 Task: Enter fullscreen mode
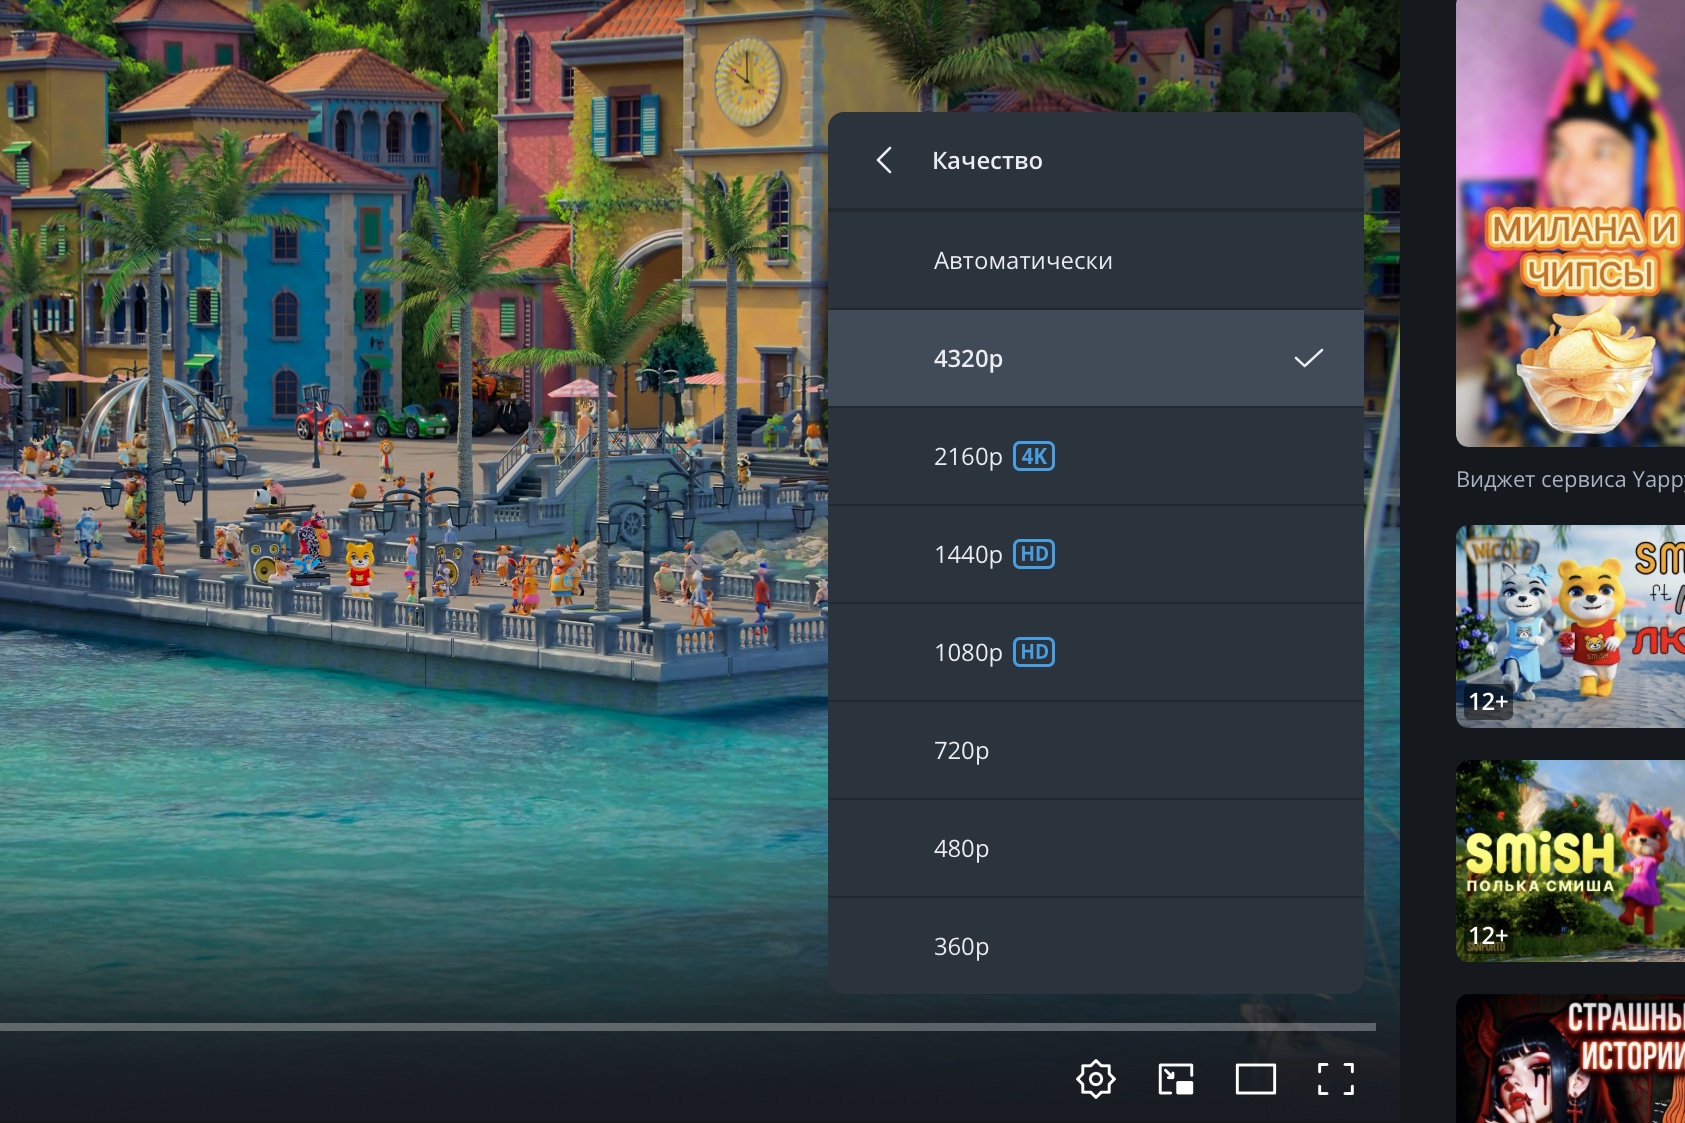click(x=1336, y=1079)
